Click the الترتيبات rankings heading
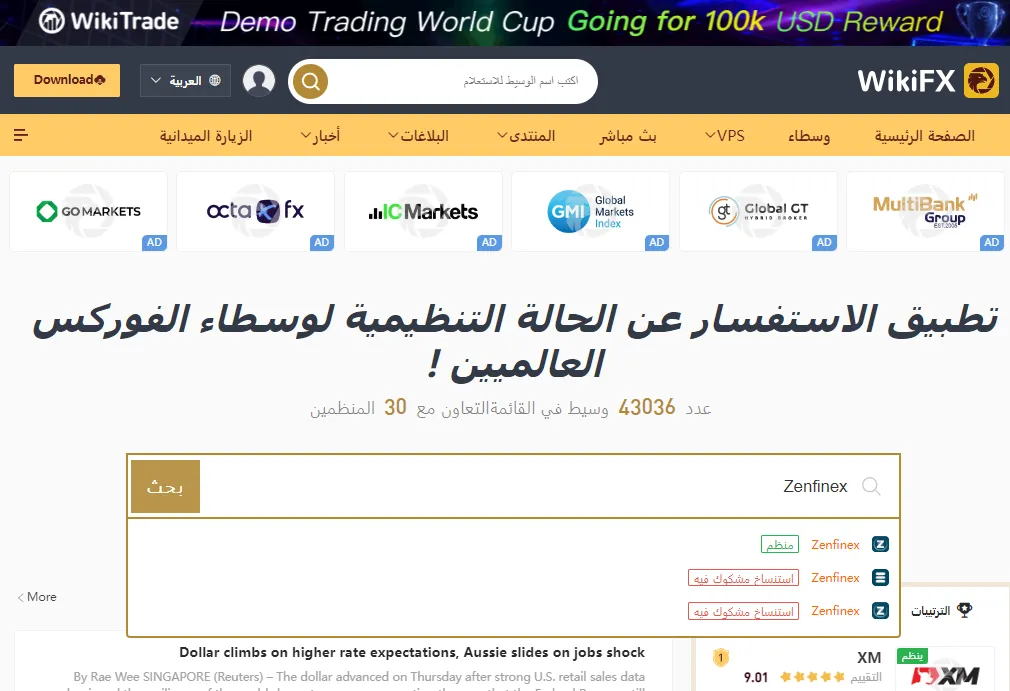Viewport: 1010px width, 691px height. tap(930, 611)
